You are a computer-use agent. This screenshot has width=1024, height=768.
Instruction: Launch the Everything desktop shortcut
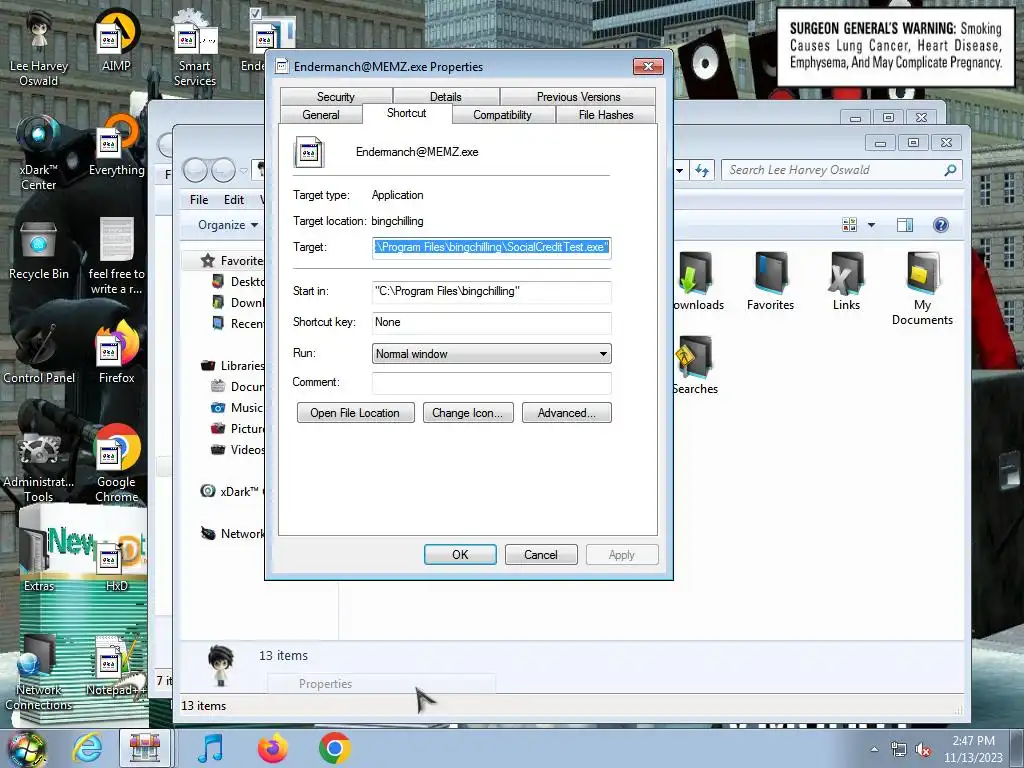tap(116, 146)
